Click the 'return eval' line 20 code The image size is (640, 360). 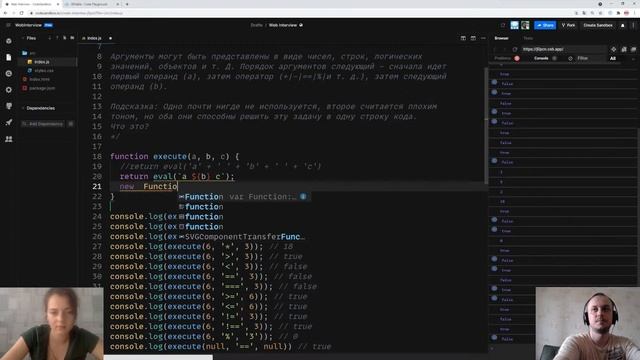tap(177, 176)
